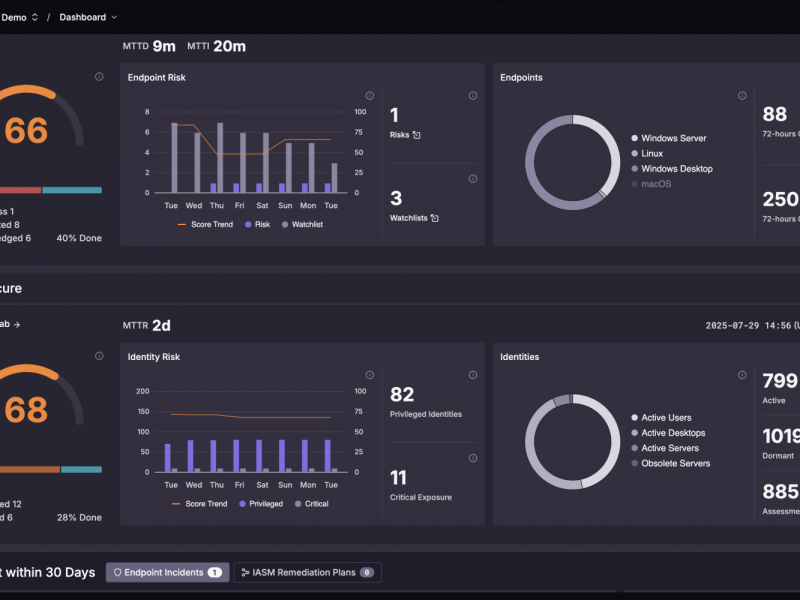Click the teal progress bar under score 66
800x600 pixels.
pyautogui.click(x=72, y=190)
